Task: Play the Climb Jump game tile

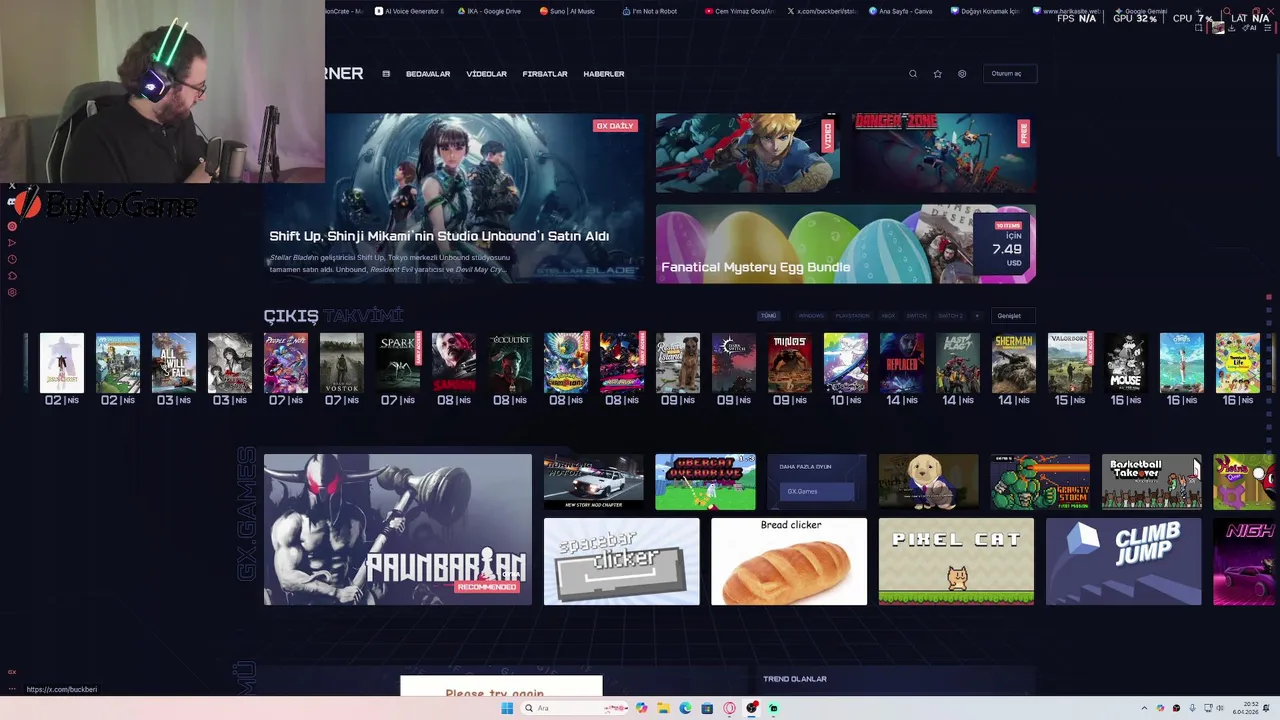Action: pos(1124,561)
